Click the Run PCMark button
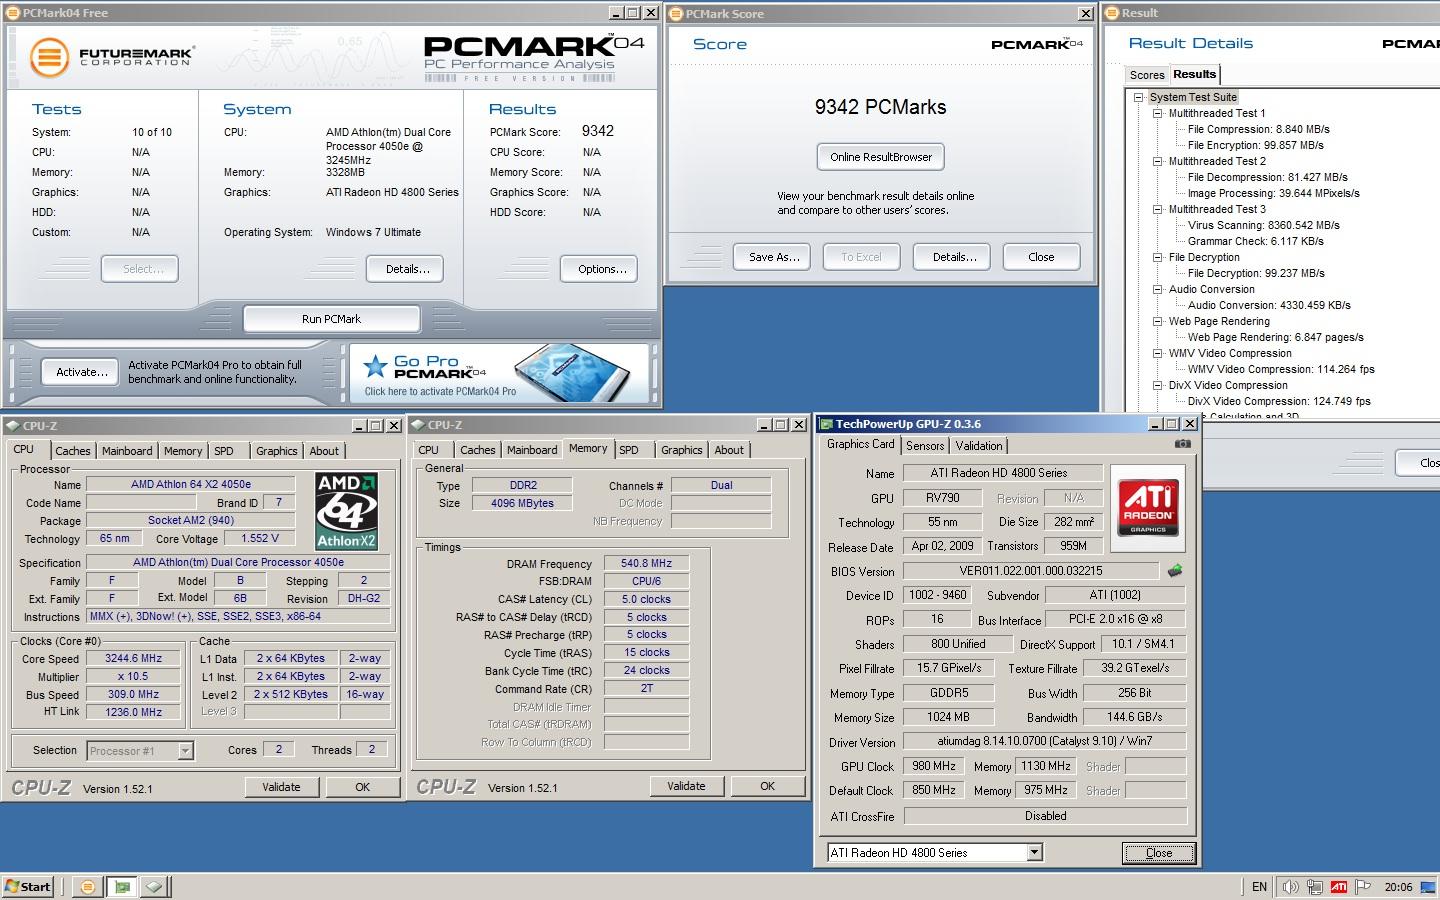 coord(331,319)
